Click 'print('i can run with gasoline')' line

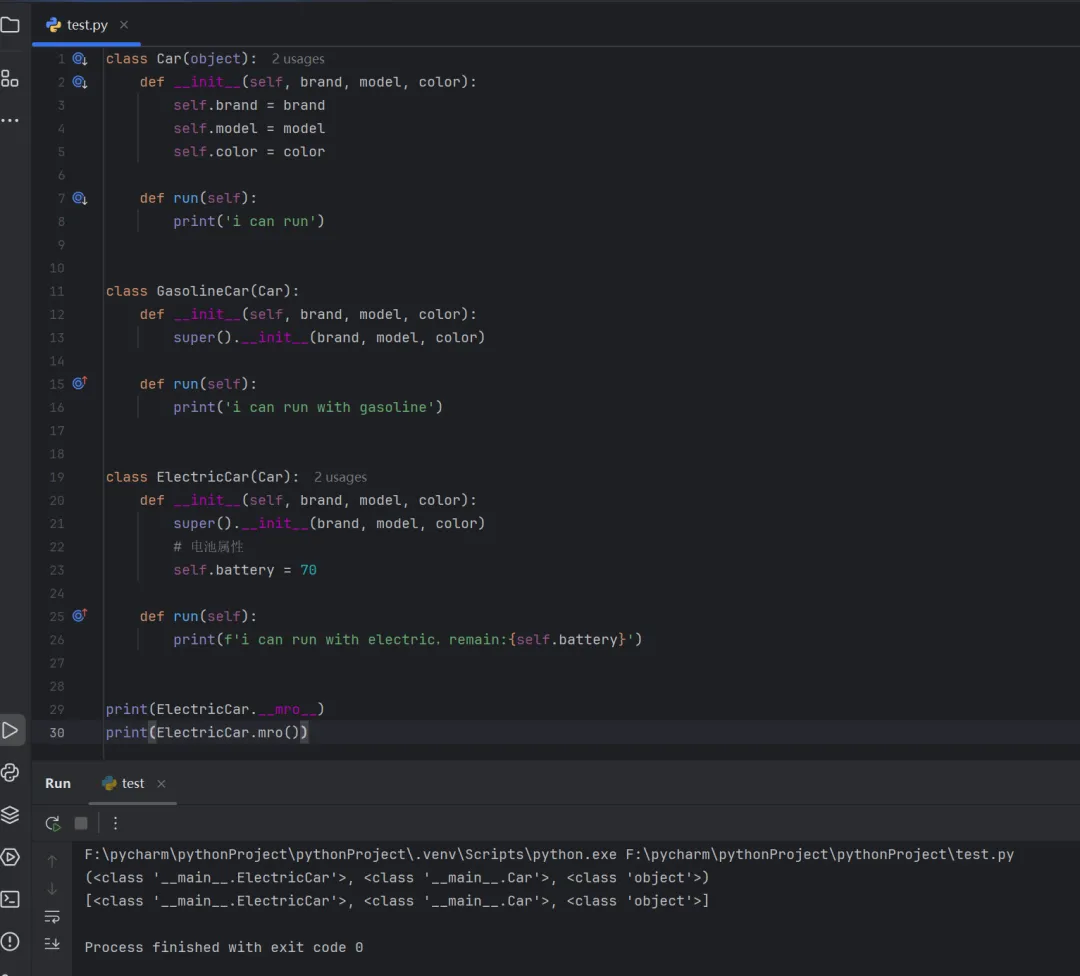pyautogui.click(x=308, y=408)
